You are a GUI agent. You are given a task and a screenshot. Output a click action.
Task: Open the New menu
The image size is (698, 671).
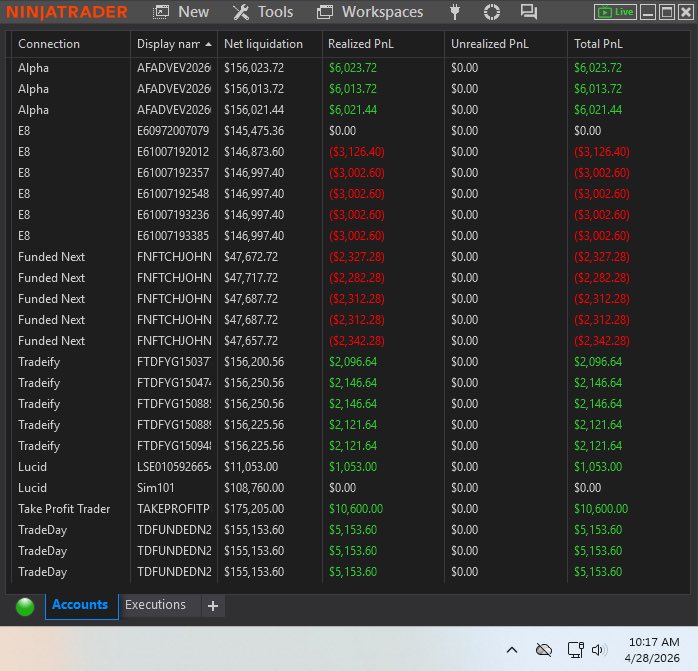[181, 12]
